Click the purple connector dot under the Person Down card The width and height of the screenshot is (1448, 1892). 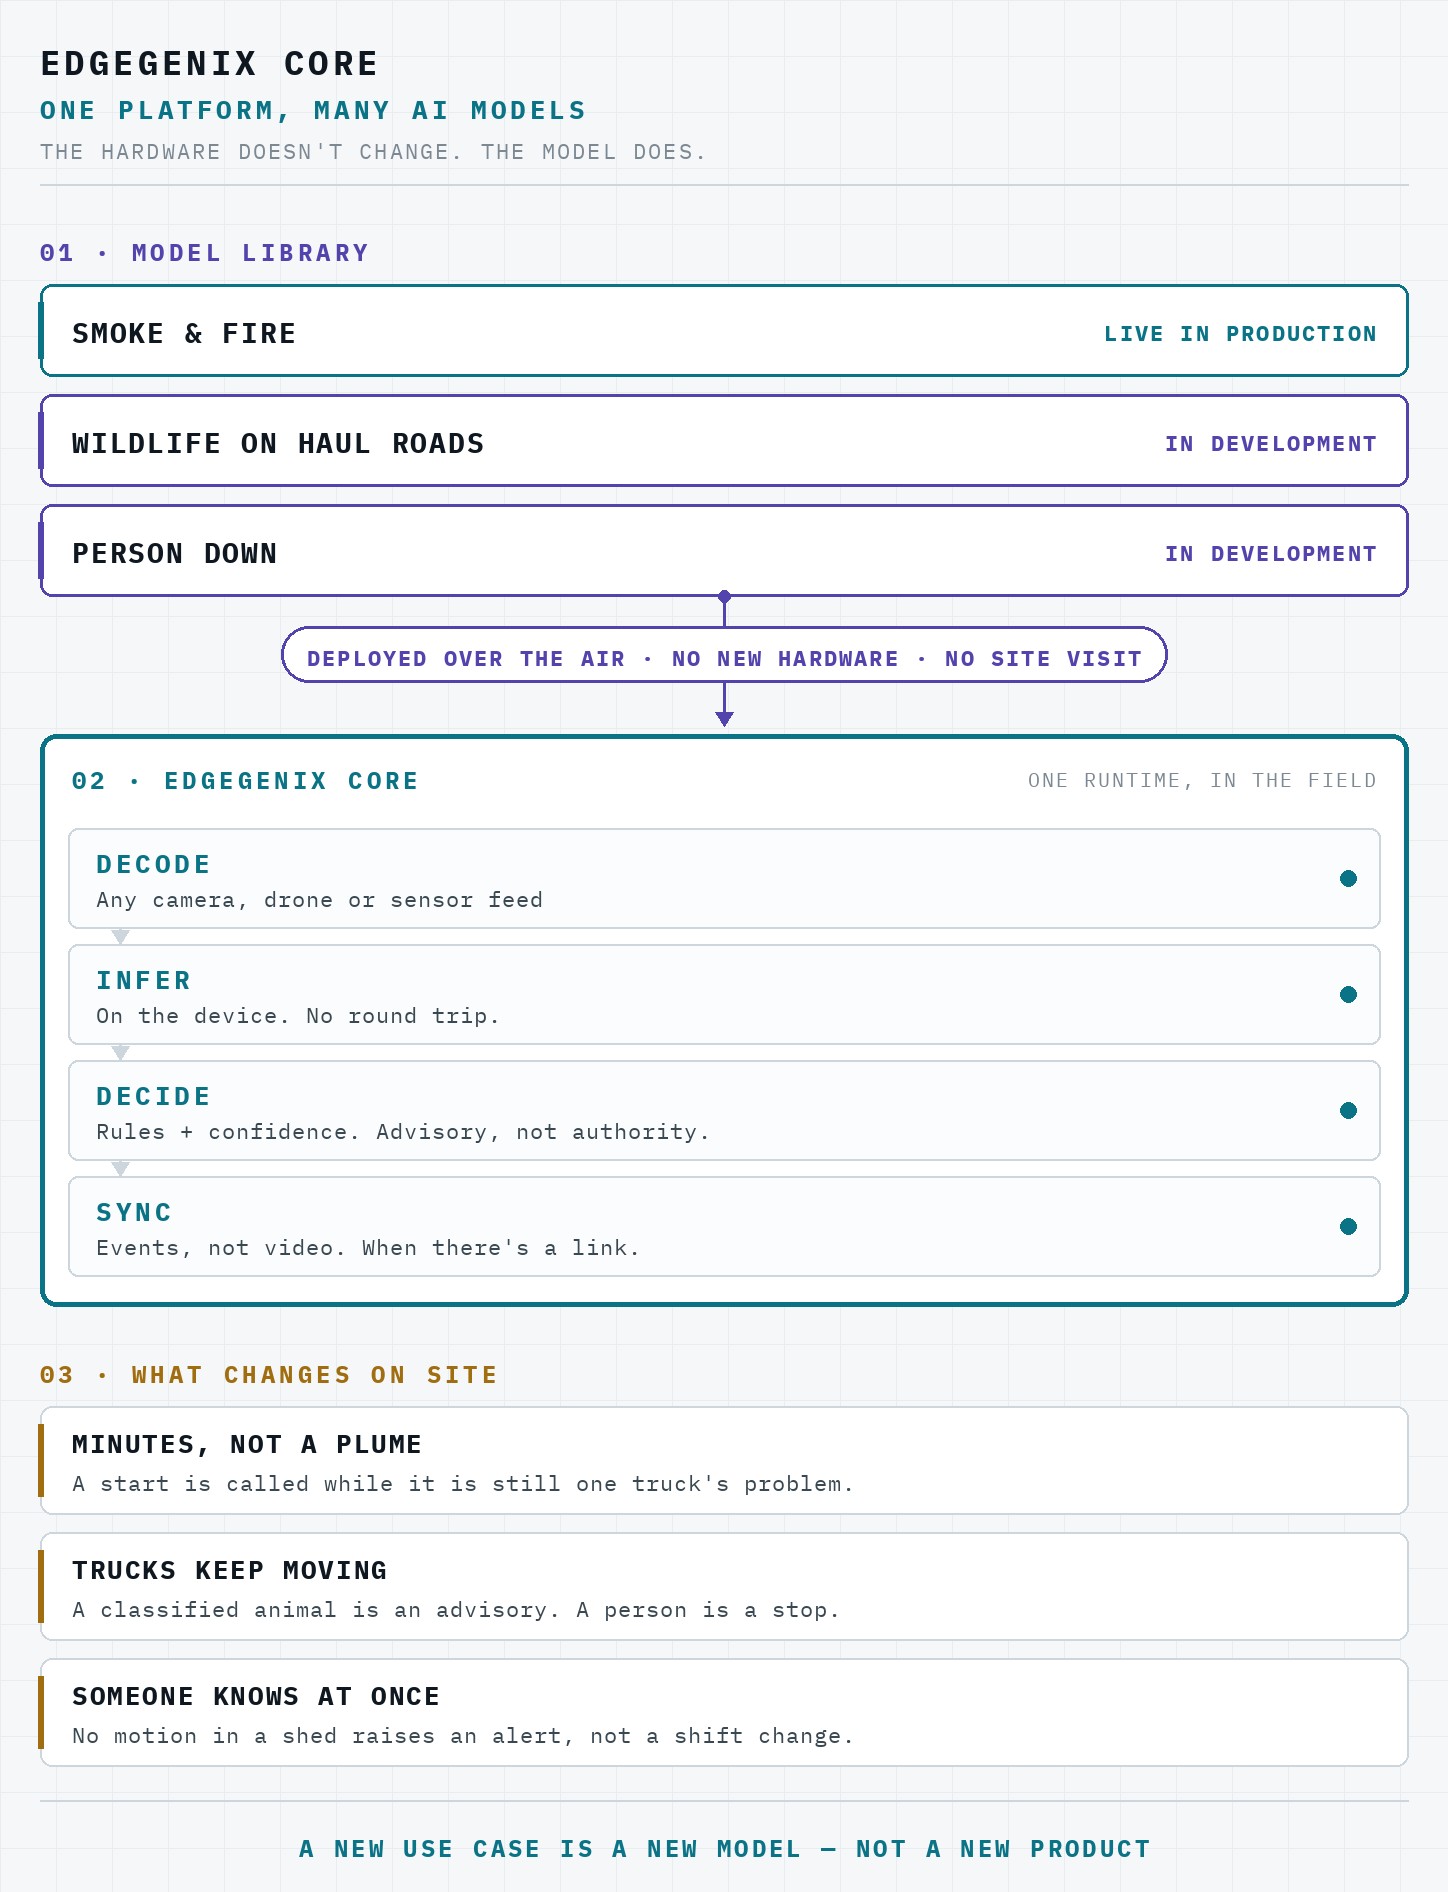pyautogui.click(x=725, y=596)
